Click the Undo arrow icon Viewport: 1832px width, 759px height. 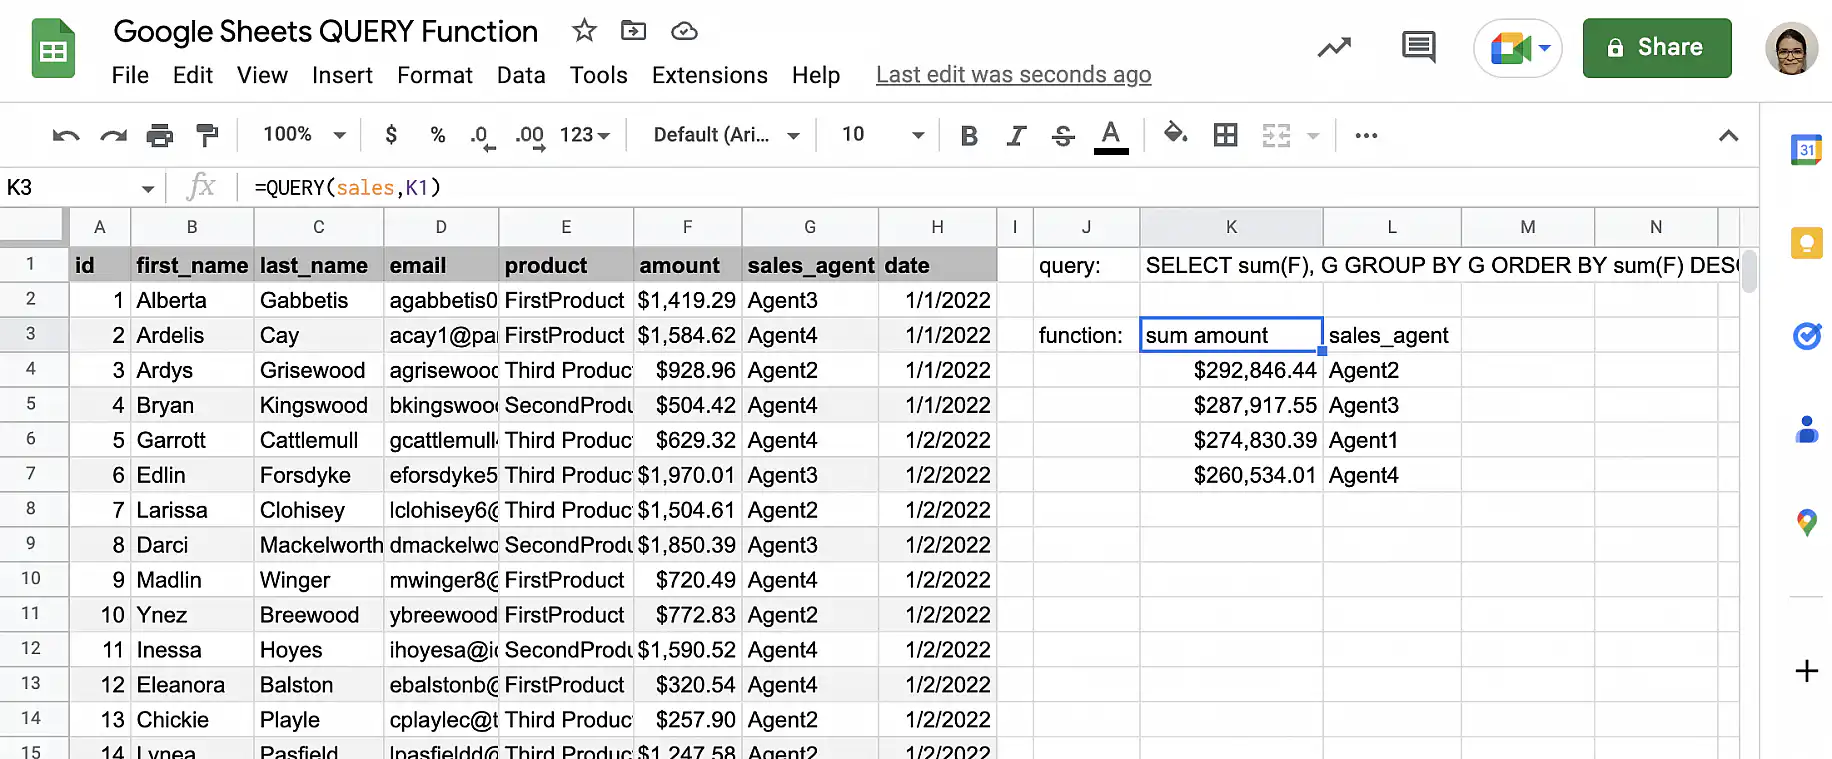pos(66,135)
